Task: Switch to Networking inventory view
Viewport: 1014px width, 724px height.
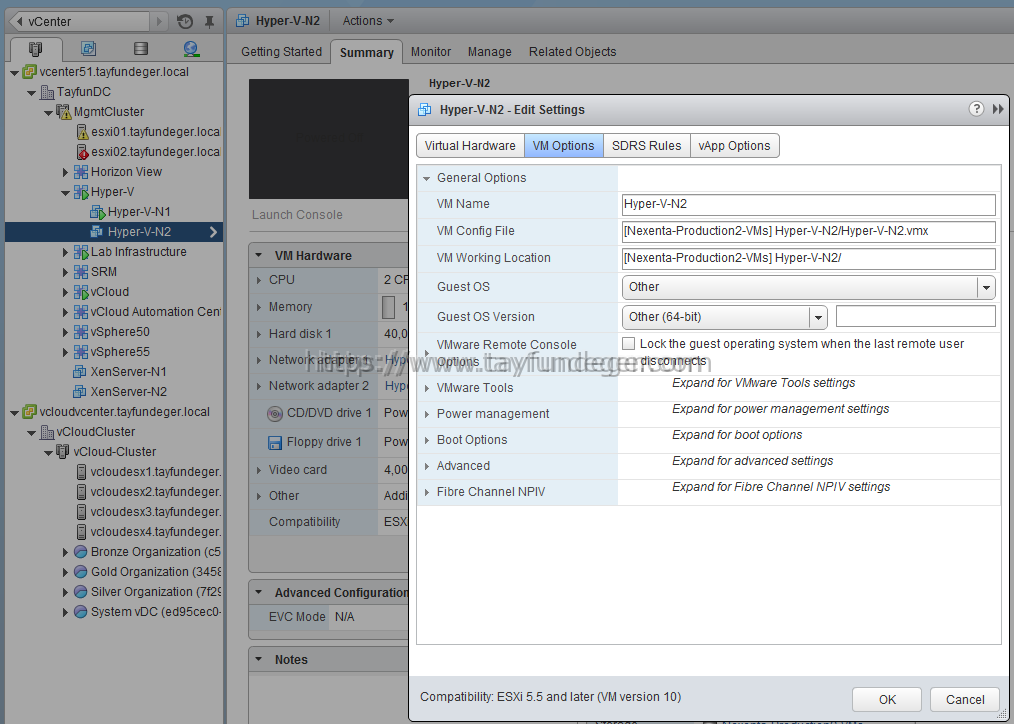Action: [191, 48]
